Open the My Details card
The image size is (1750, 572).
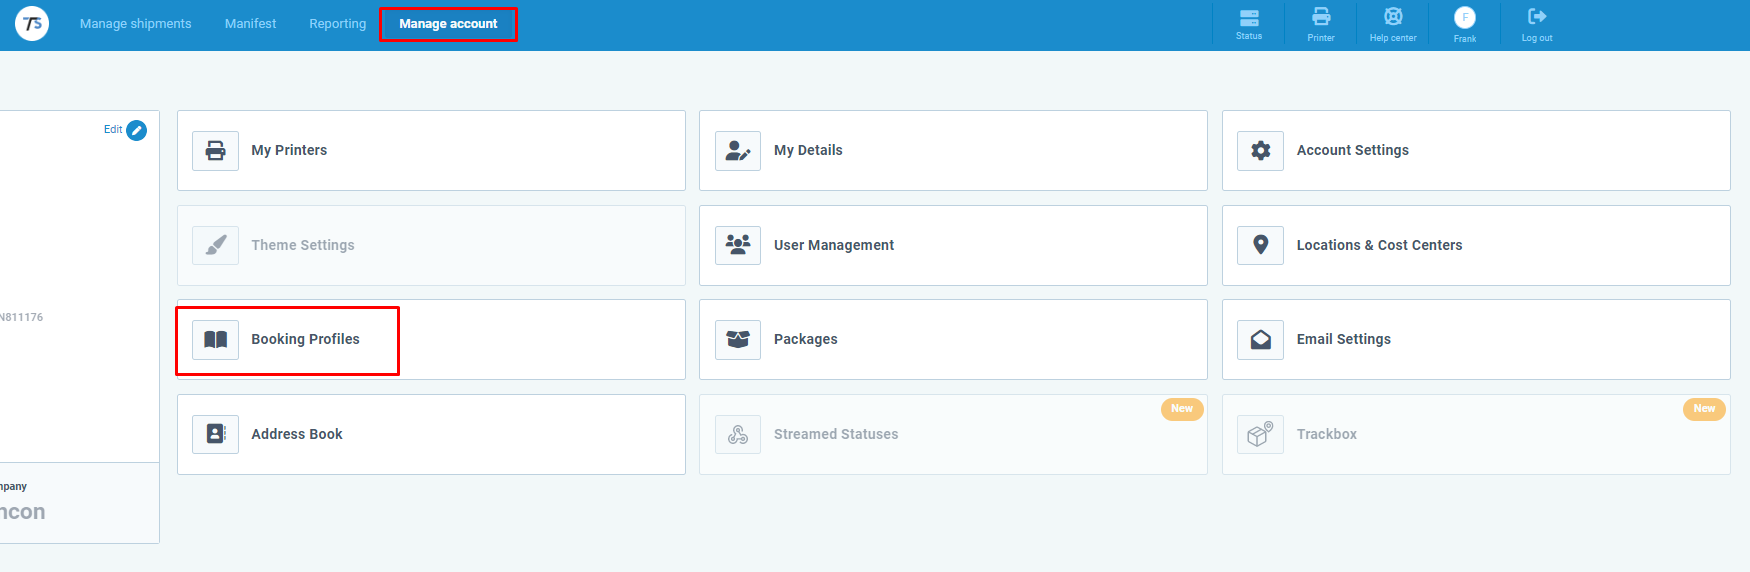[952, 151]
